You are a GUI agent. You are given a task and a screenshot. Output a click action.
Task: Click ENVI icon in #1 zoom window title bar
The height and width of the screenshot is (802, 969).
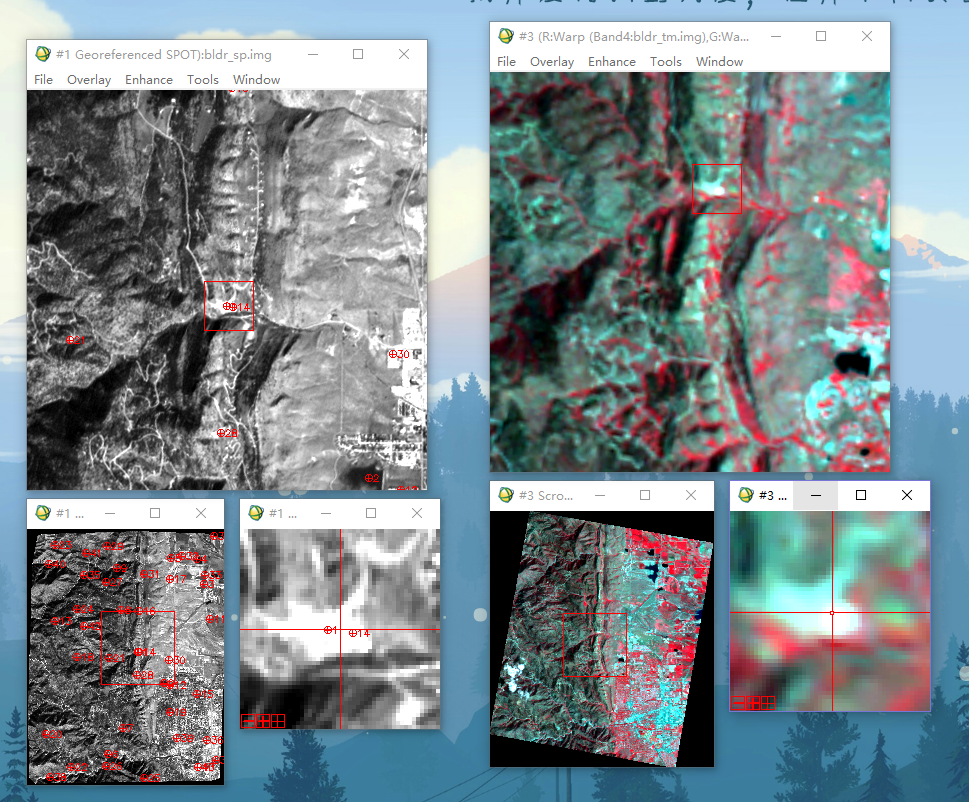pos(256,513)
